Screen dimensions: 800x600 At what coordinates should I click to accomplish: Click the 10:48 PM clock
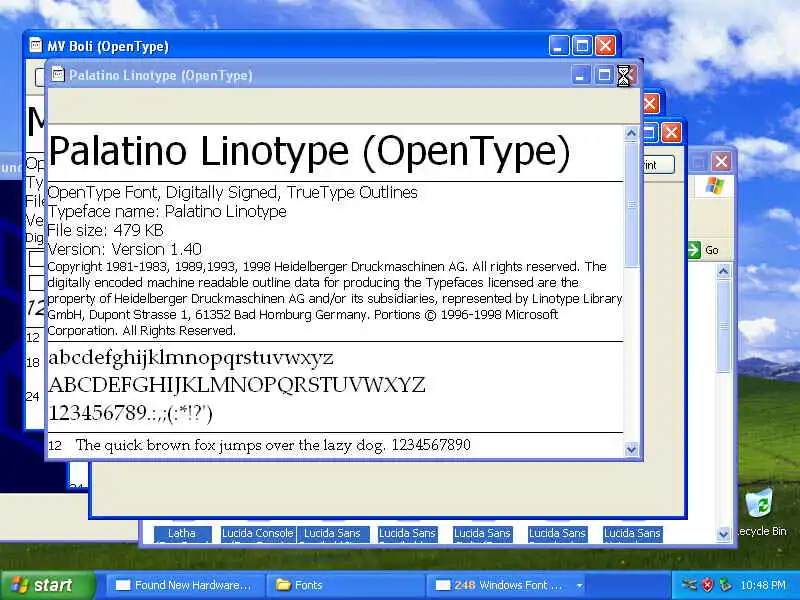(x=763, y=585)
